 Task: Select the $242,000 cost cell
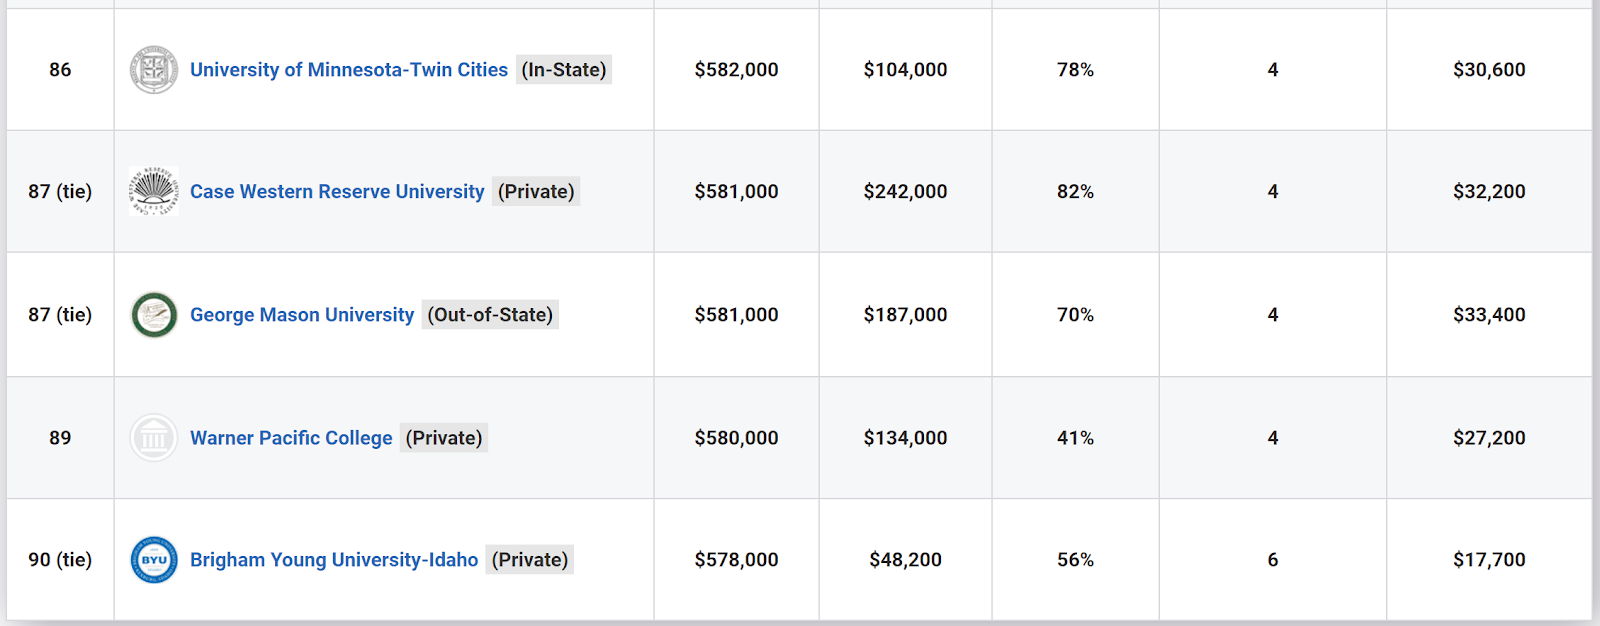pyautogui.click(x=905, y=191)
